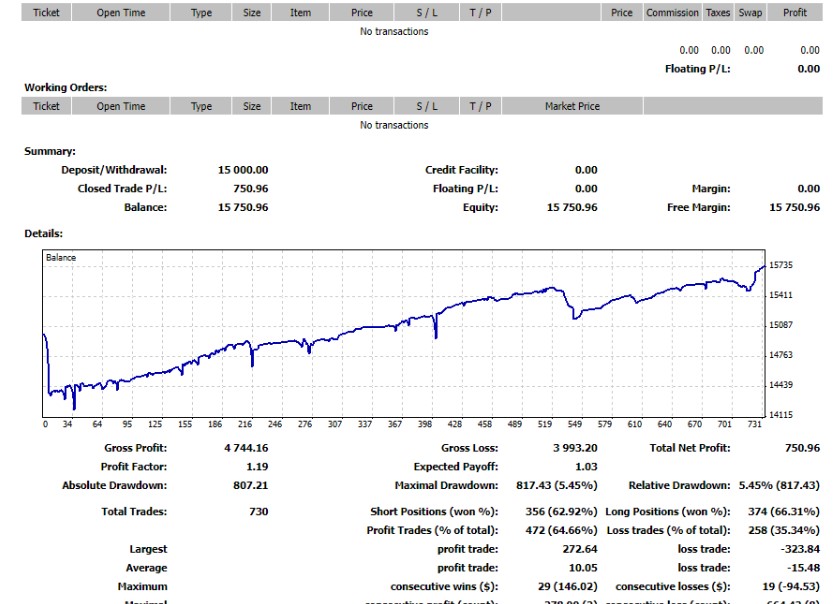Click the Commission column header

pyautogui.click(x=672, y=13)
